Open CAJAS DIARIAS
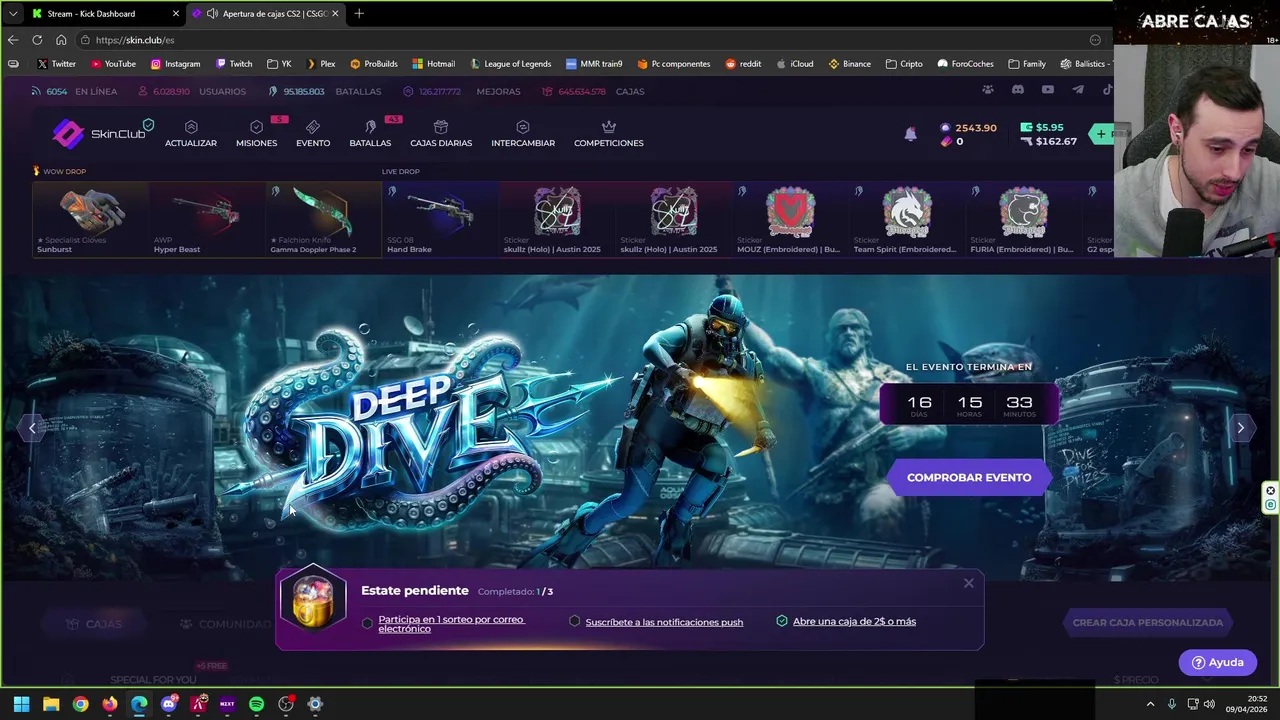1280x720 pixels. [441, 134]
